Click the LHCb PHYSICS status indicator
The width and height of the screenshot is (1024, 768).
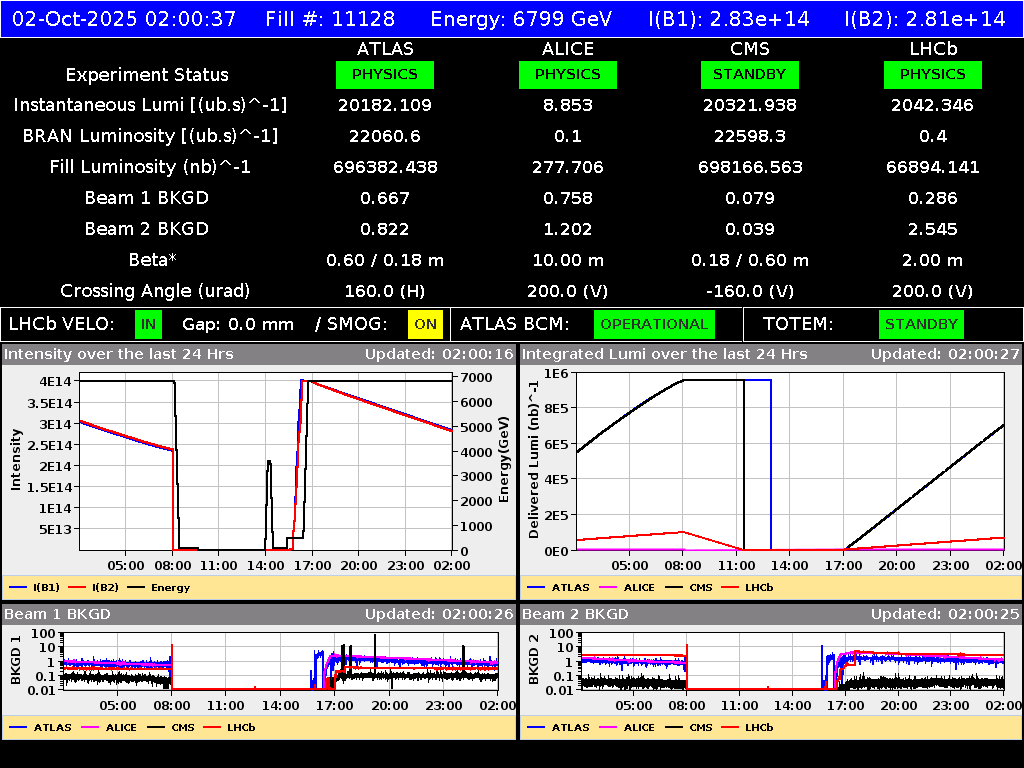(x=932, y=74)
